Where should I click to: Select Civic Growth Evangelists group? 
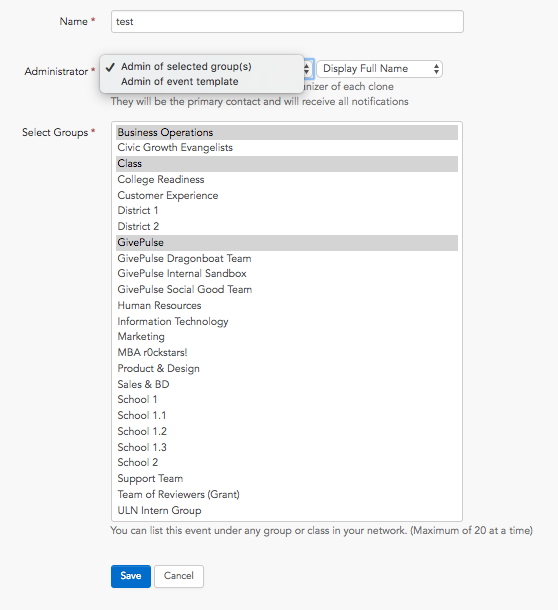[287, 148]
